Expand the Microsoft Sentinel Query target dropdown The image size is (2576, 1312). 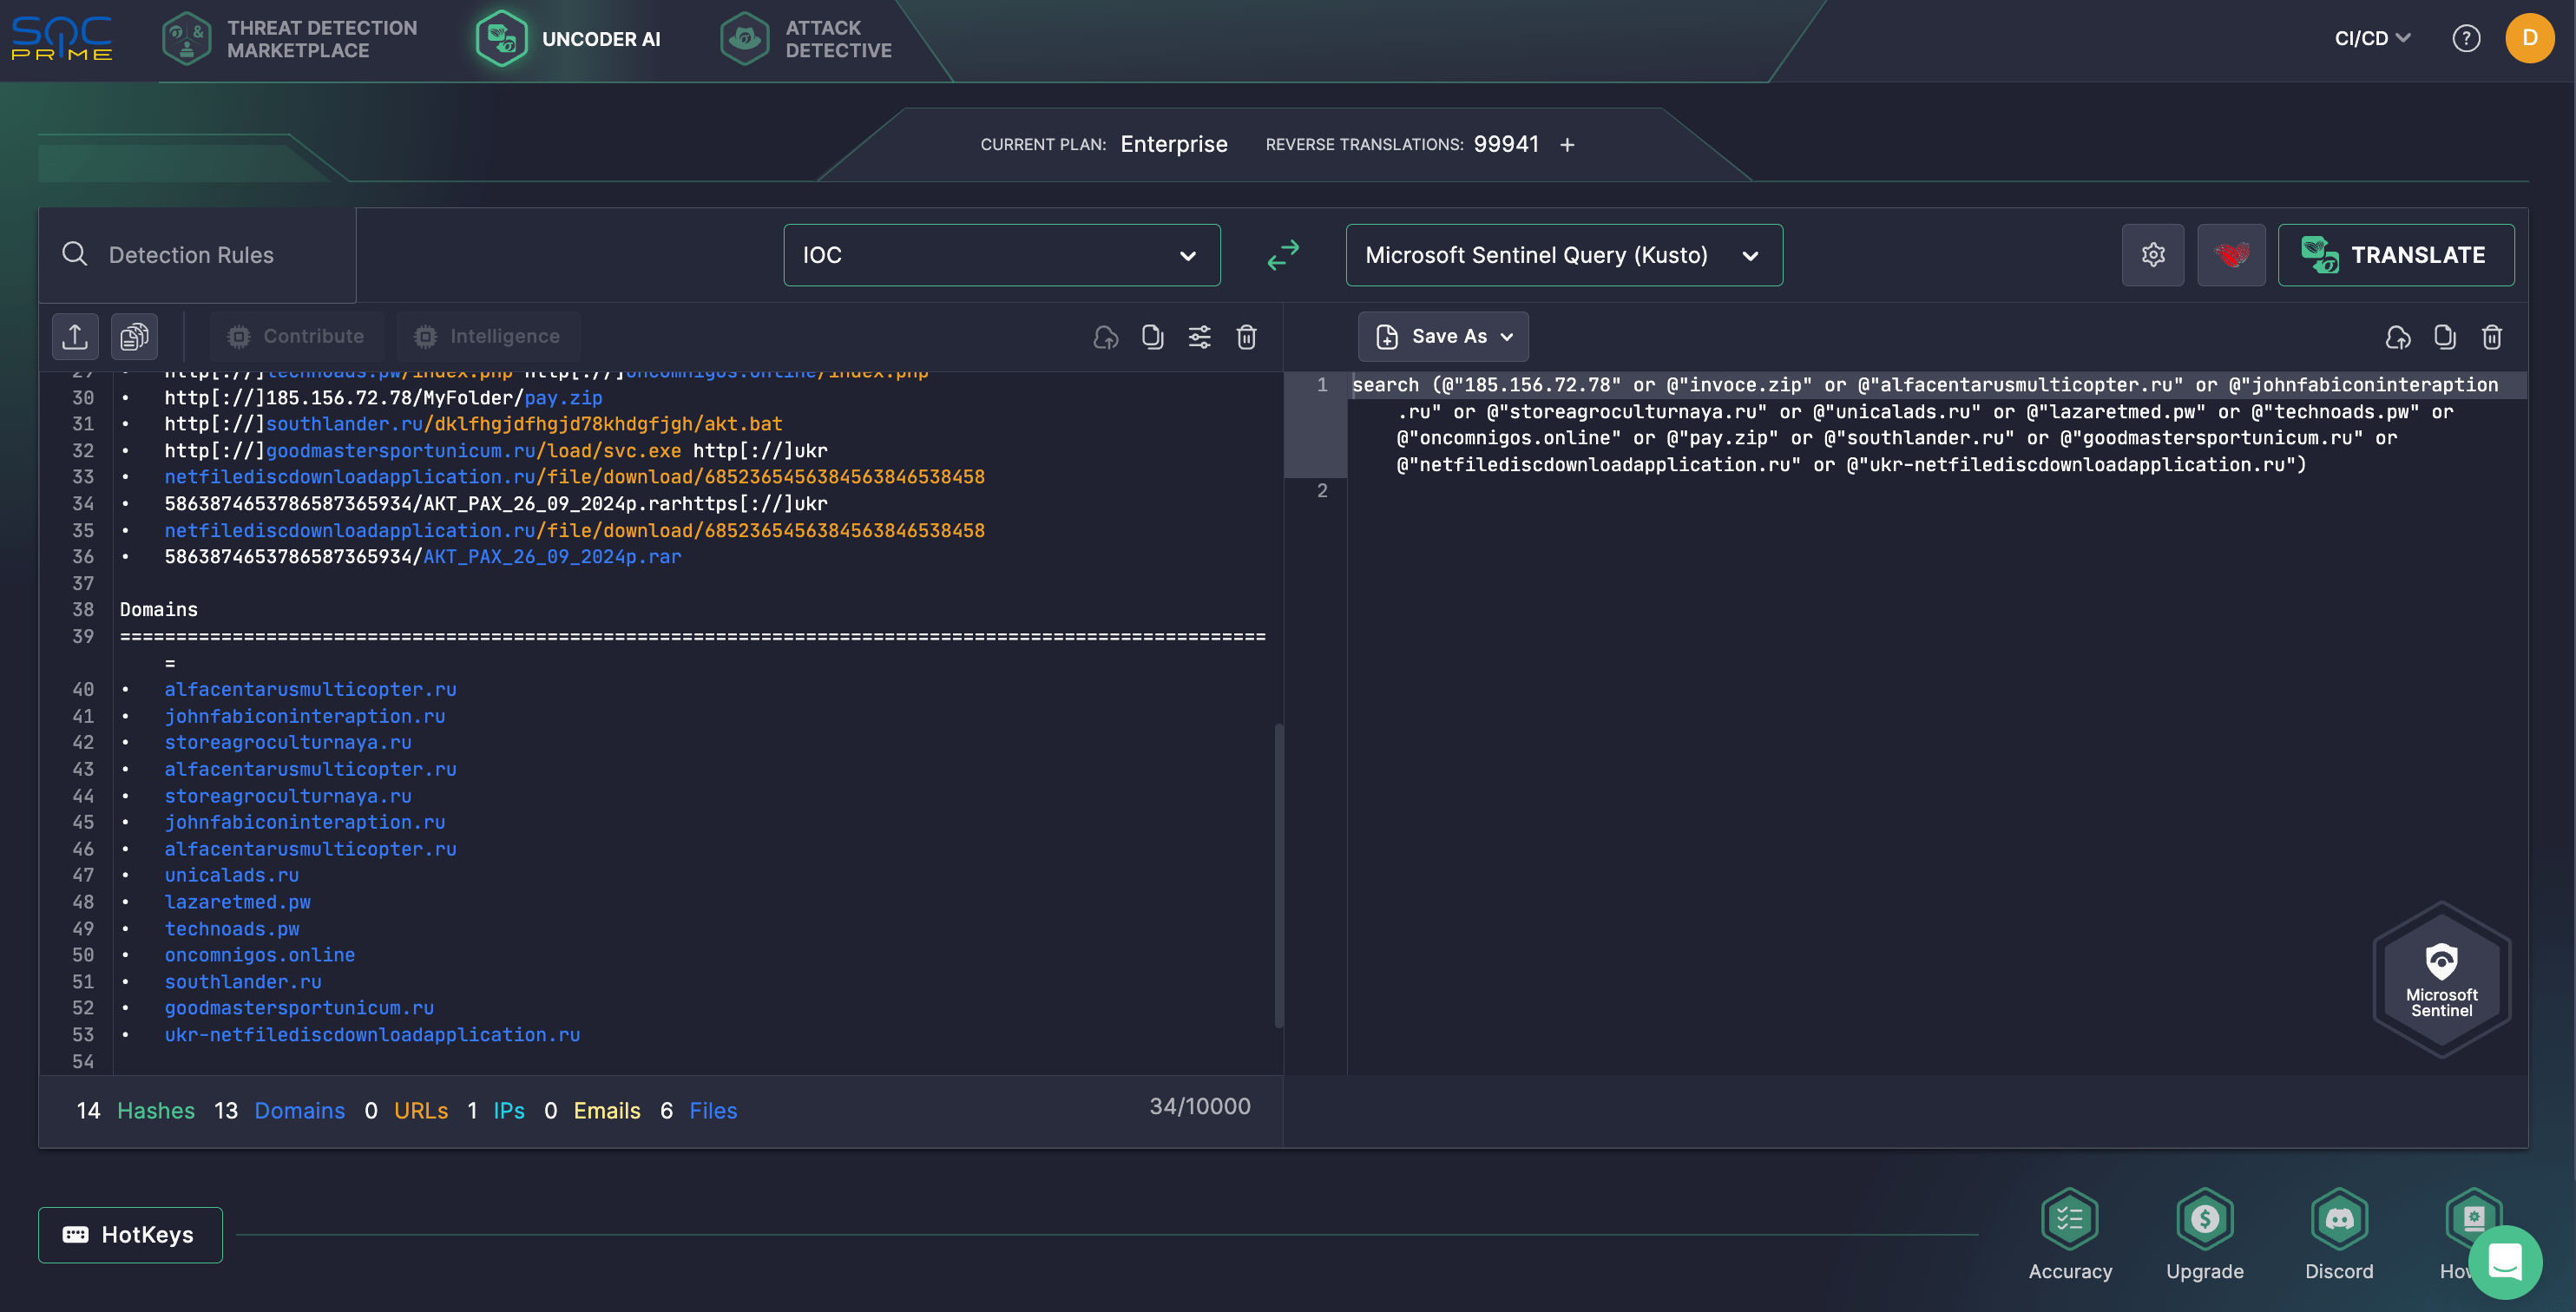click(1747, 254)
